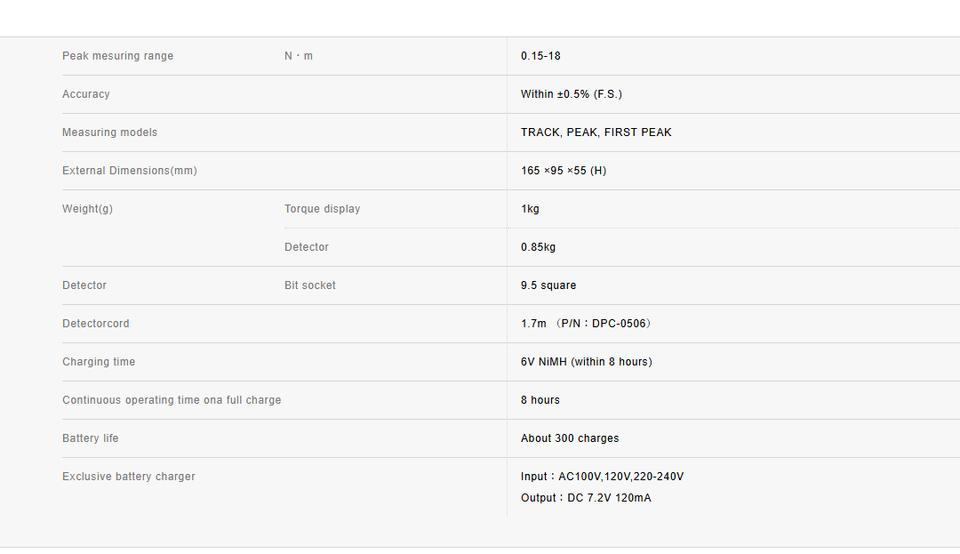
Task: Select TRACK, PEAK, FIRST PEAK text
Action: pos(596,132)
